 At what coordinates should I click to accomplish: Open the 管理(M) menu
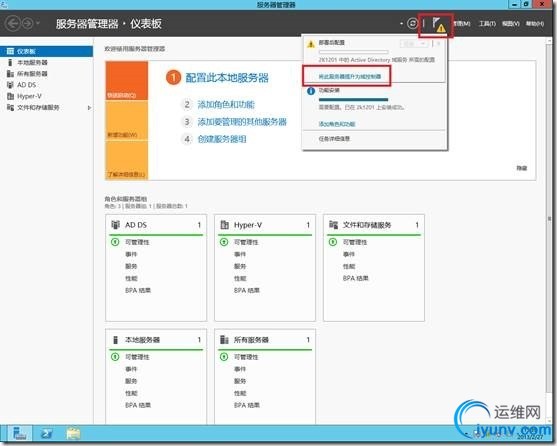(463, 23)
